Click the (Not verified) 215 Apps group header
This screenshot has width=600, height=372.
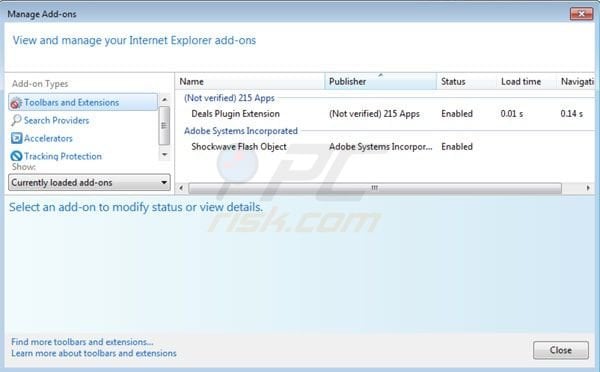click(x=229, y=98)
